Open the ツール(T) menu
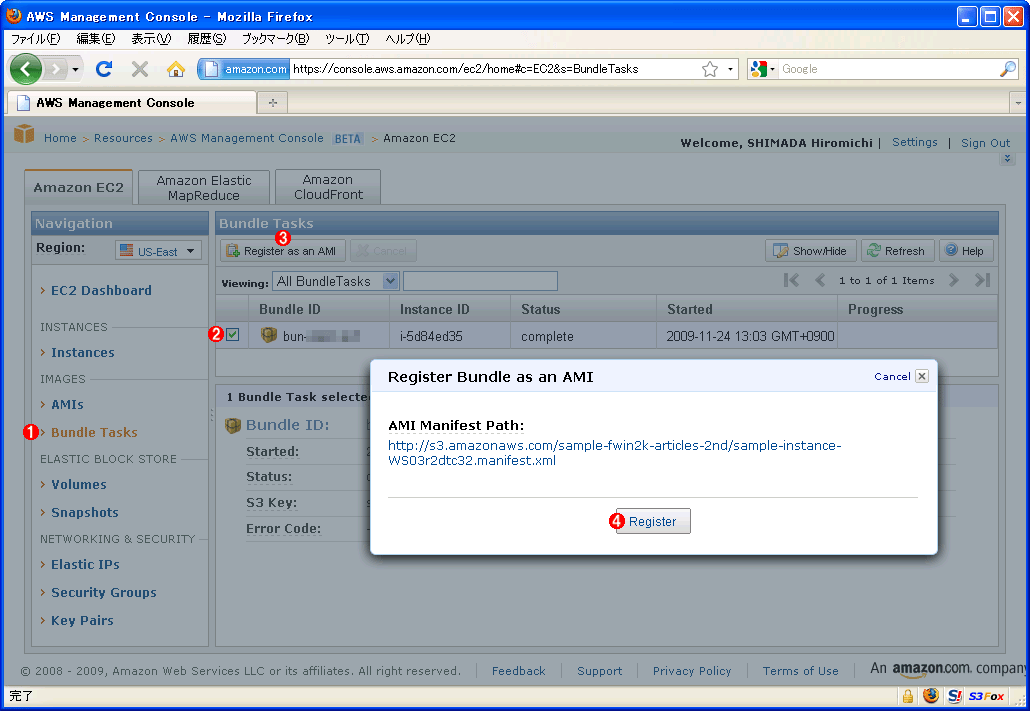The image size is (1030, 711). click(347, 39)
